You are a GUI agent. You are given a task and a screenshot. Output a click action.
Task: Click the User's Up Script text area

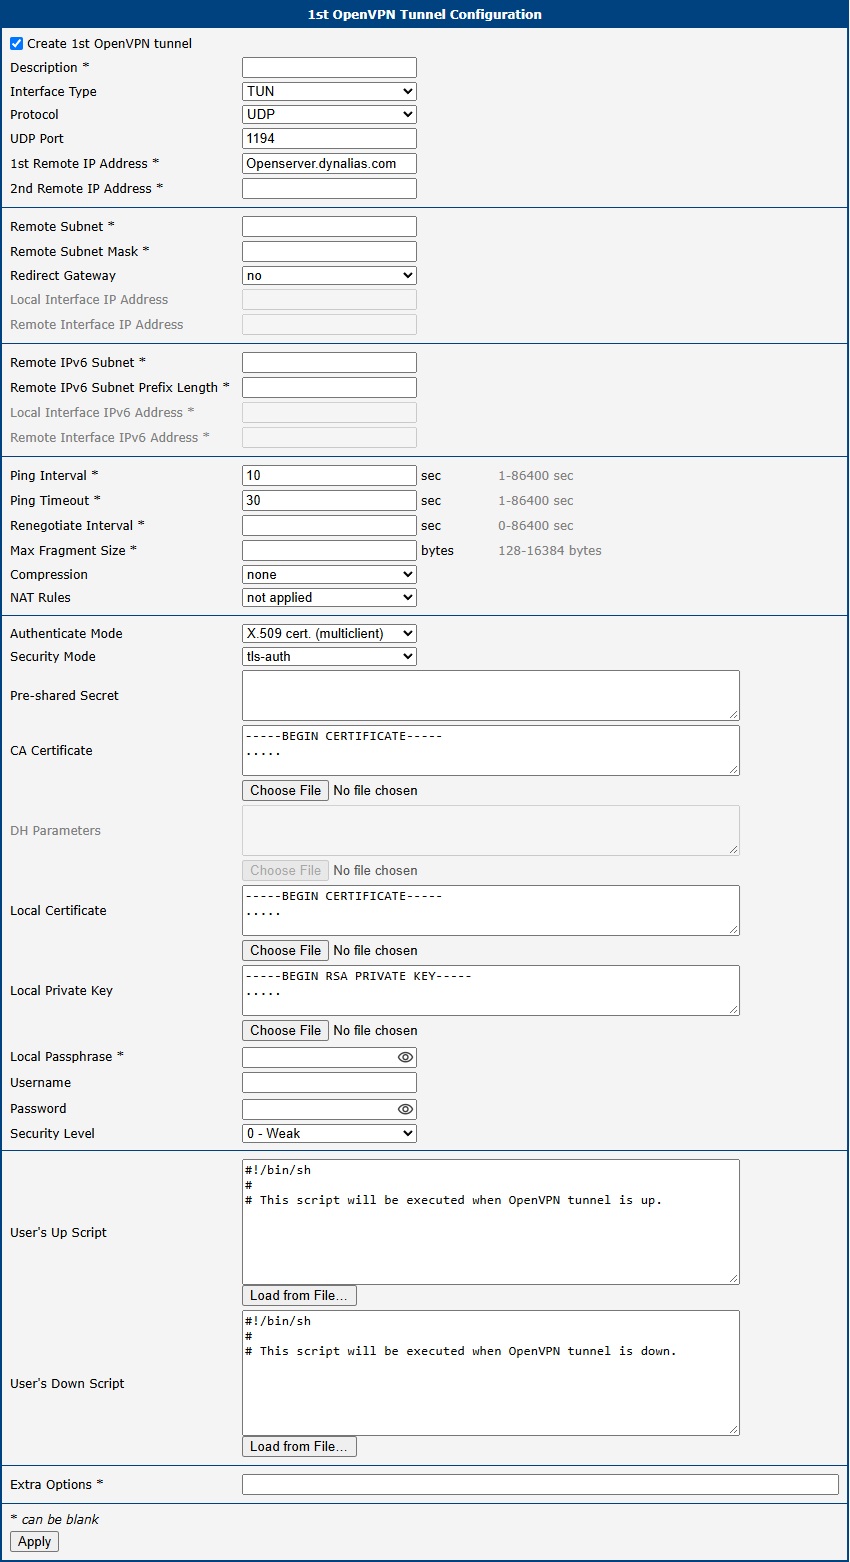pos(491,1222)
